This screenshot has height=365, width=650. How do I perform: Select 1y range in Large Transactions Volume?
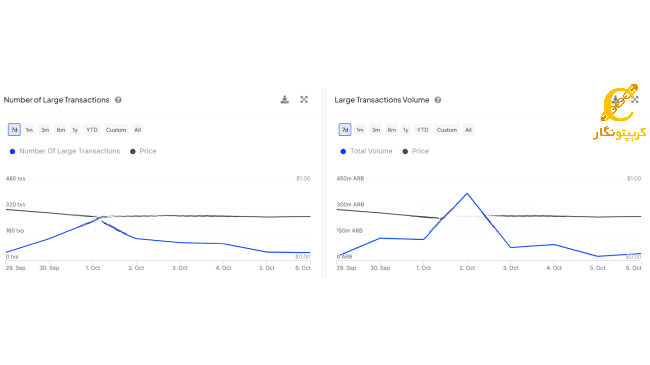(406, 130)
